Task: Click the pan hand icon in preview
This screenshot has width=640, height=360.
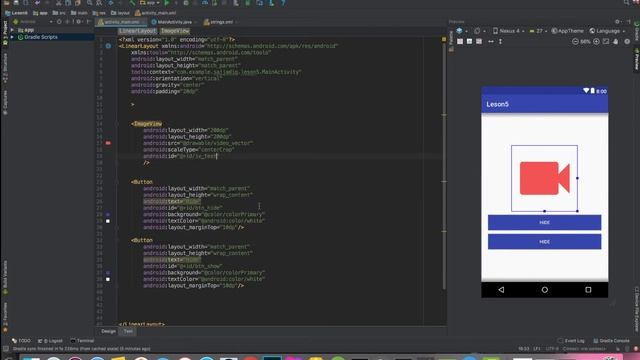Action: 616,42
